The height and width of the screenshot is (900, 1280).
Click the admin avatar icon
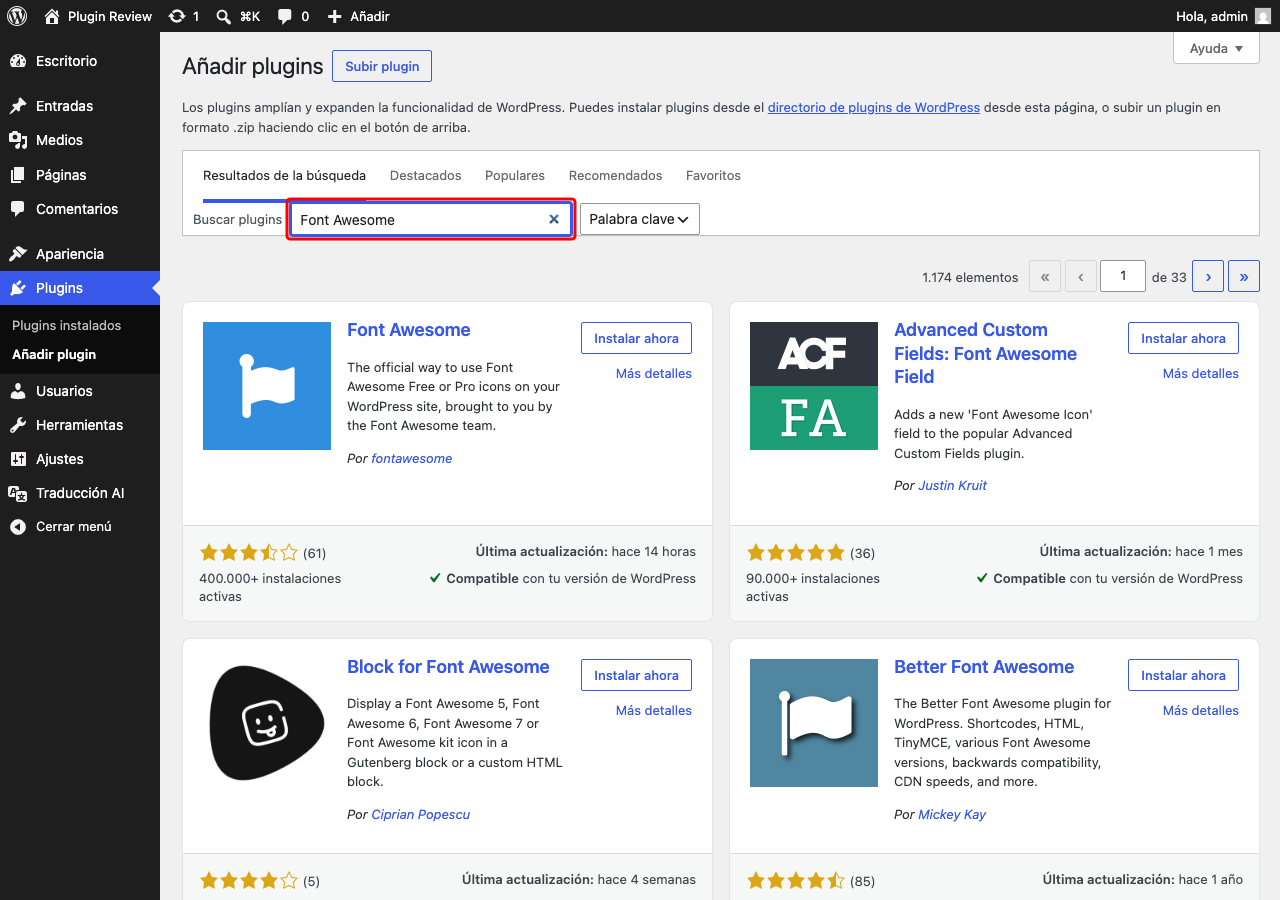(x=1264, y=16)
